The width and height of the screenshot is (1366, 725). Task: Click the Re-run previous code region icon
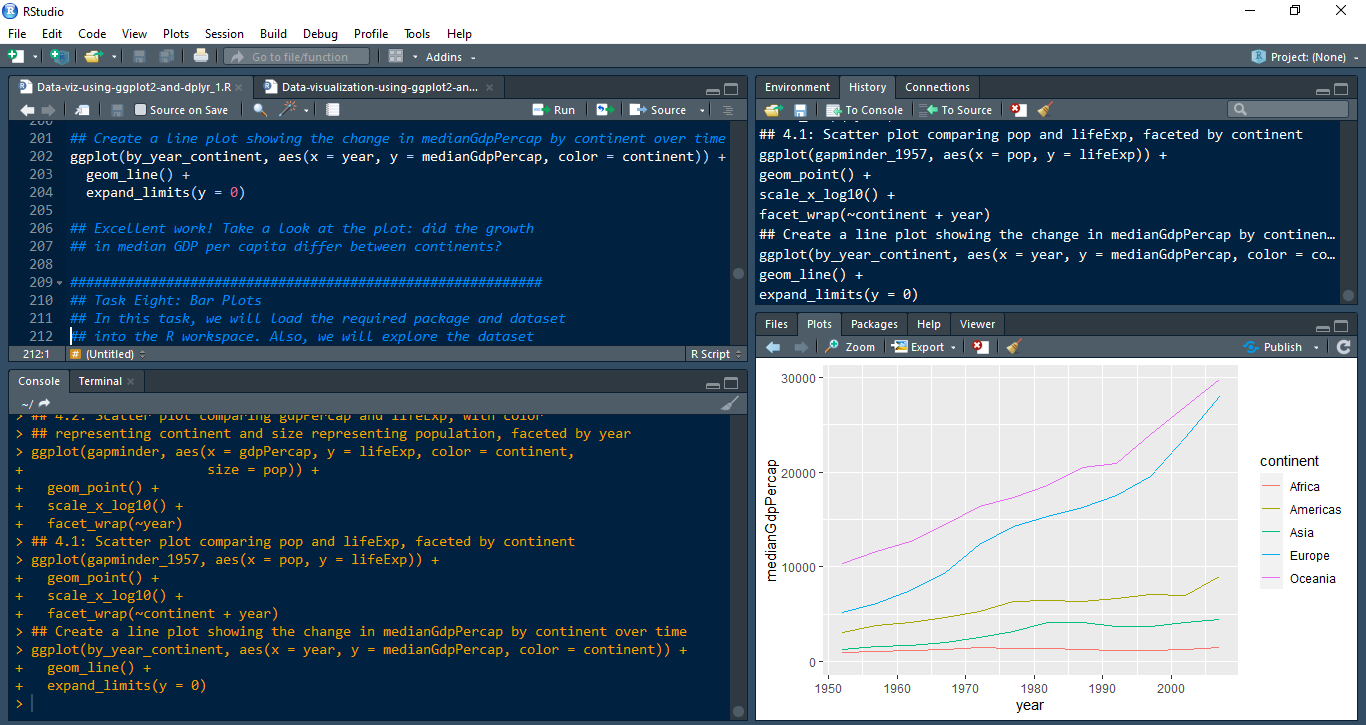coord(604,110)
